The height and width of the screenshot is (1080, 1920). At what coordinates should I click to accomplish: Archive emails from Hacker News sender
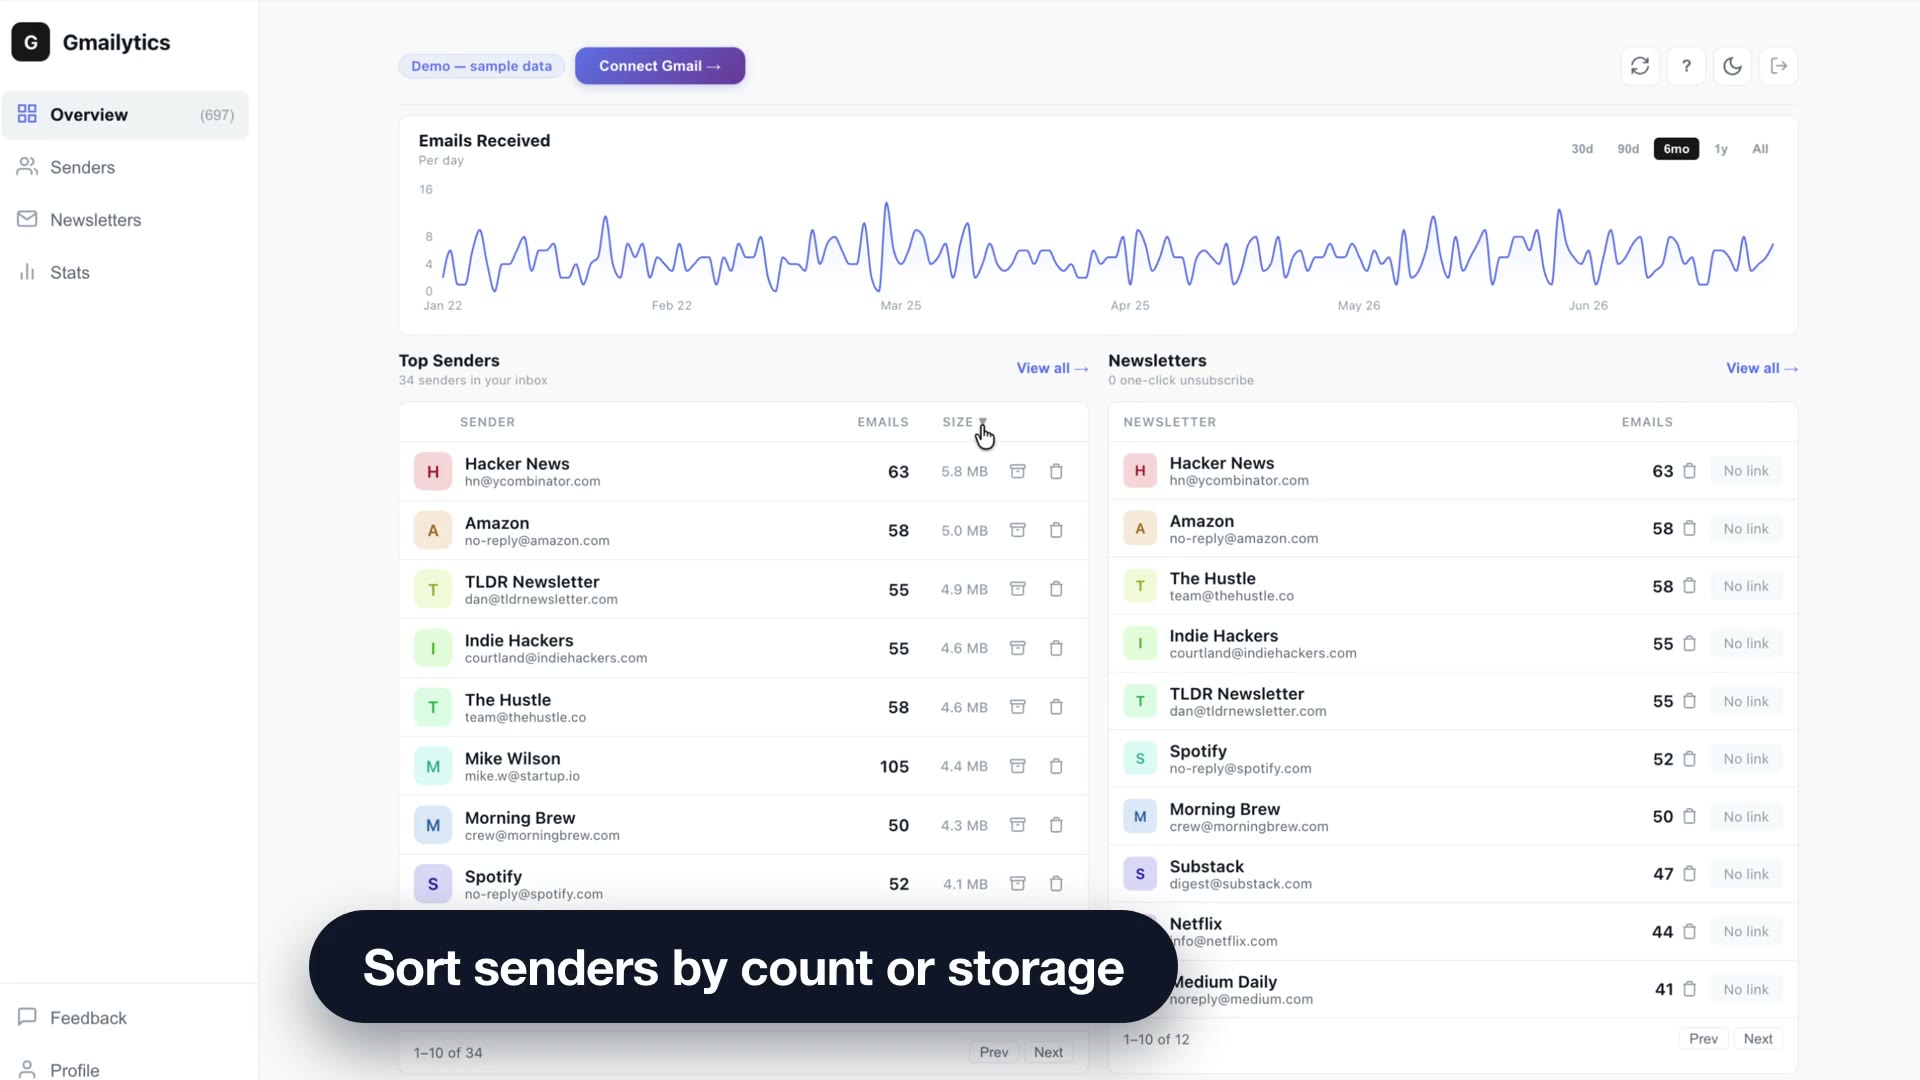coord(1018,471)
